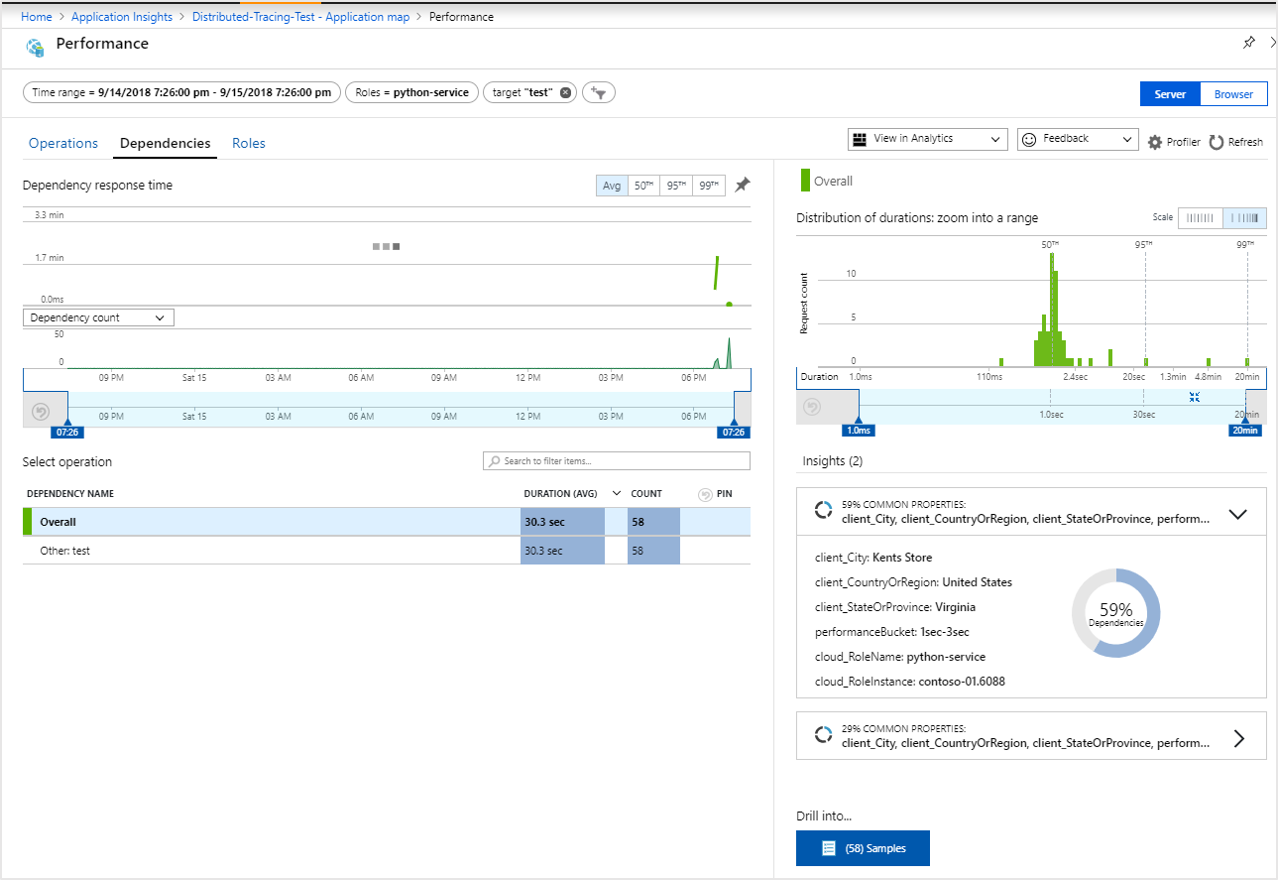Select the linear scale toggle
The image size is (1278, 880).
tap(1200, 218)
